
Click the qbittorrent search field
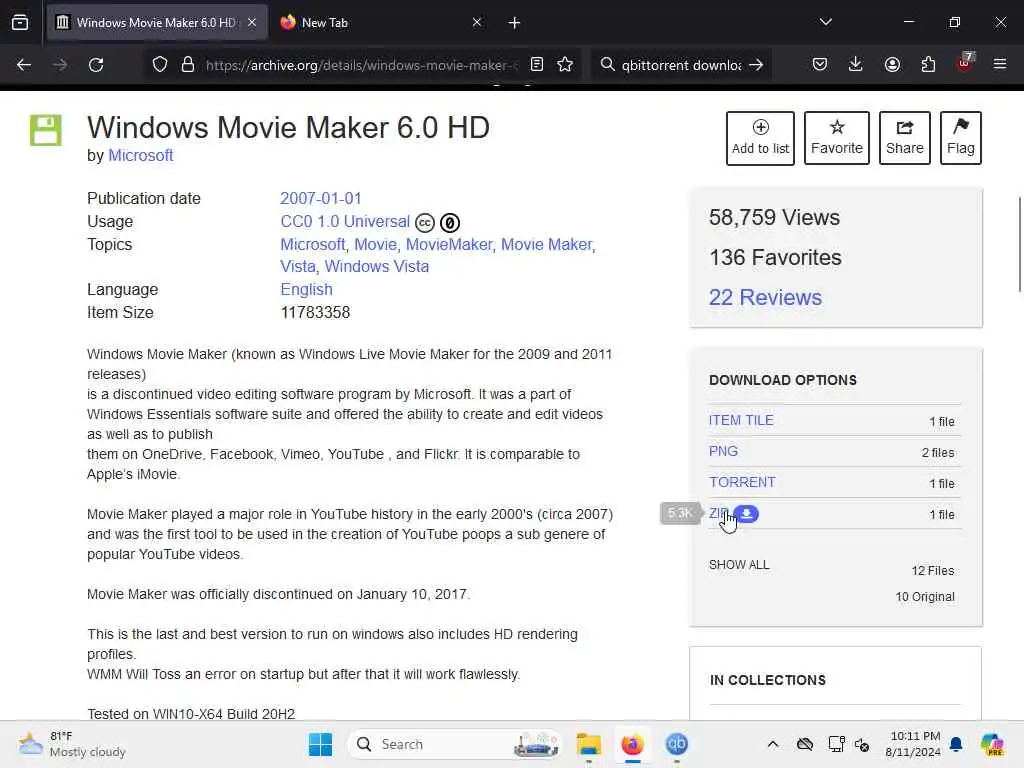click(681, 65)
